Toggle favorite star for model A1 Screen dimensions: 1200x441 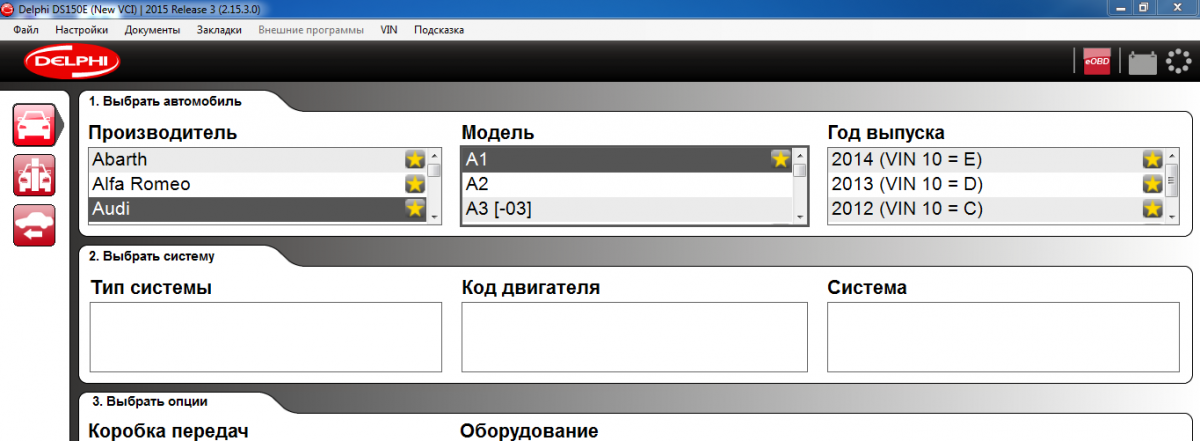[x=781, y=159]
